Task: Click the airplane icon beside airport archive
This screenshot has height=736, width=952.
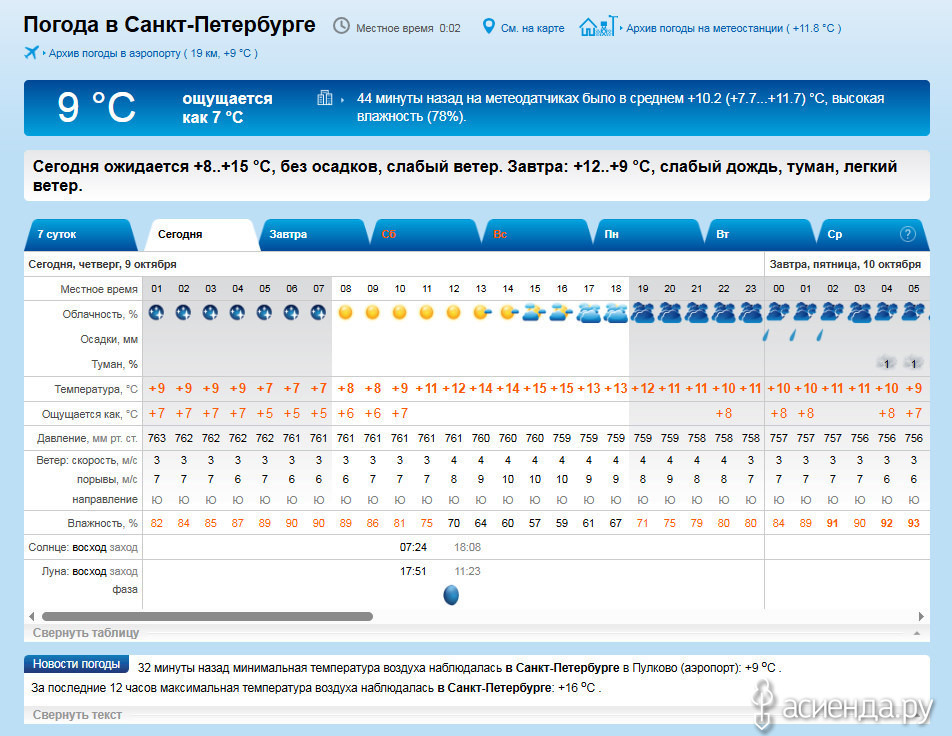Action: tap(31, 53)
